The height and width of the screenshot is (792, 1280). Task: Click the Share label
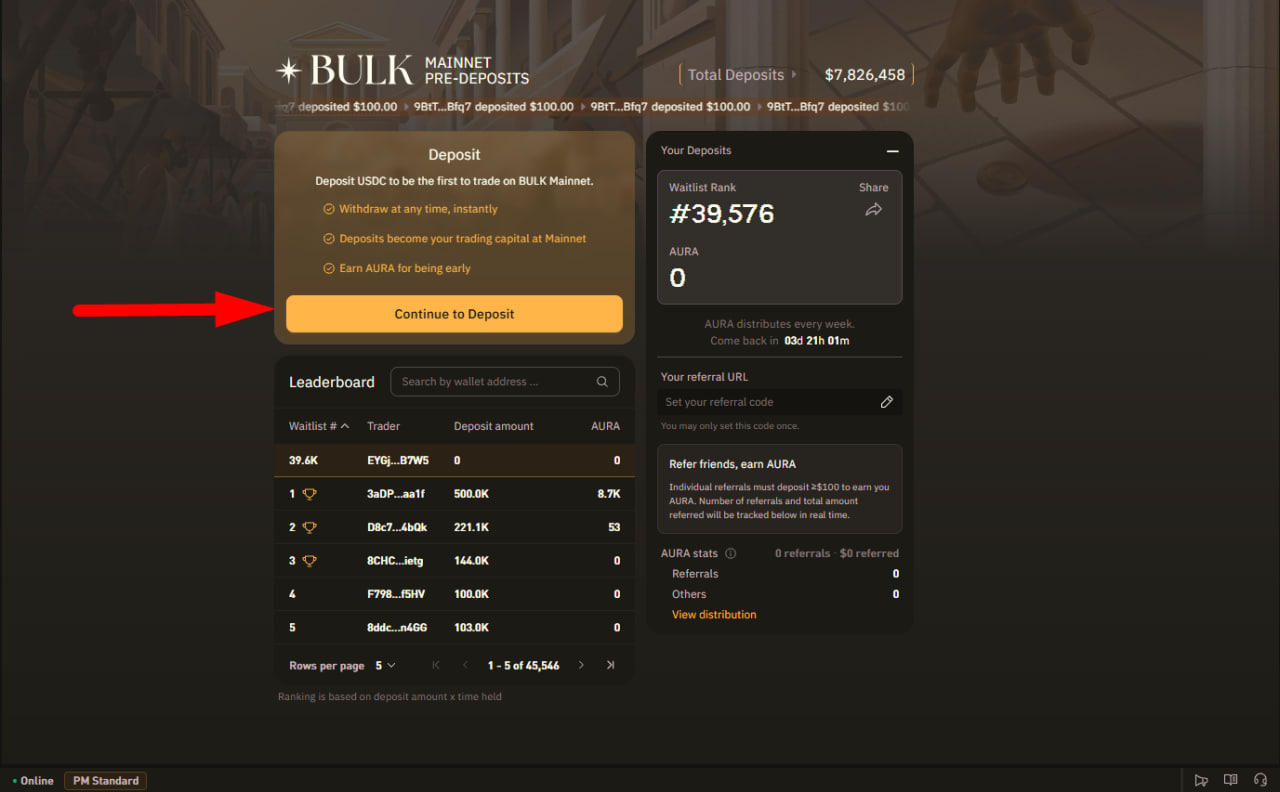coord(873,187)
